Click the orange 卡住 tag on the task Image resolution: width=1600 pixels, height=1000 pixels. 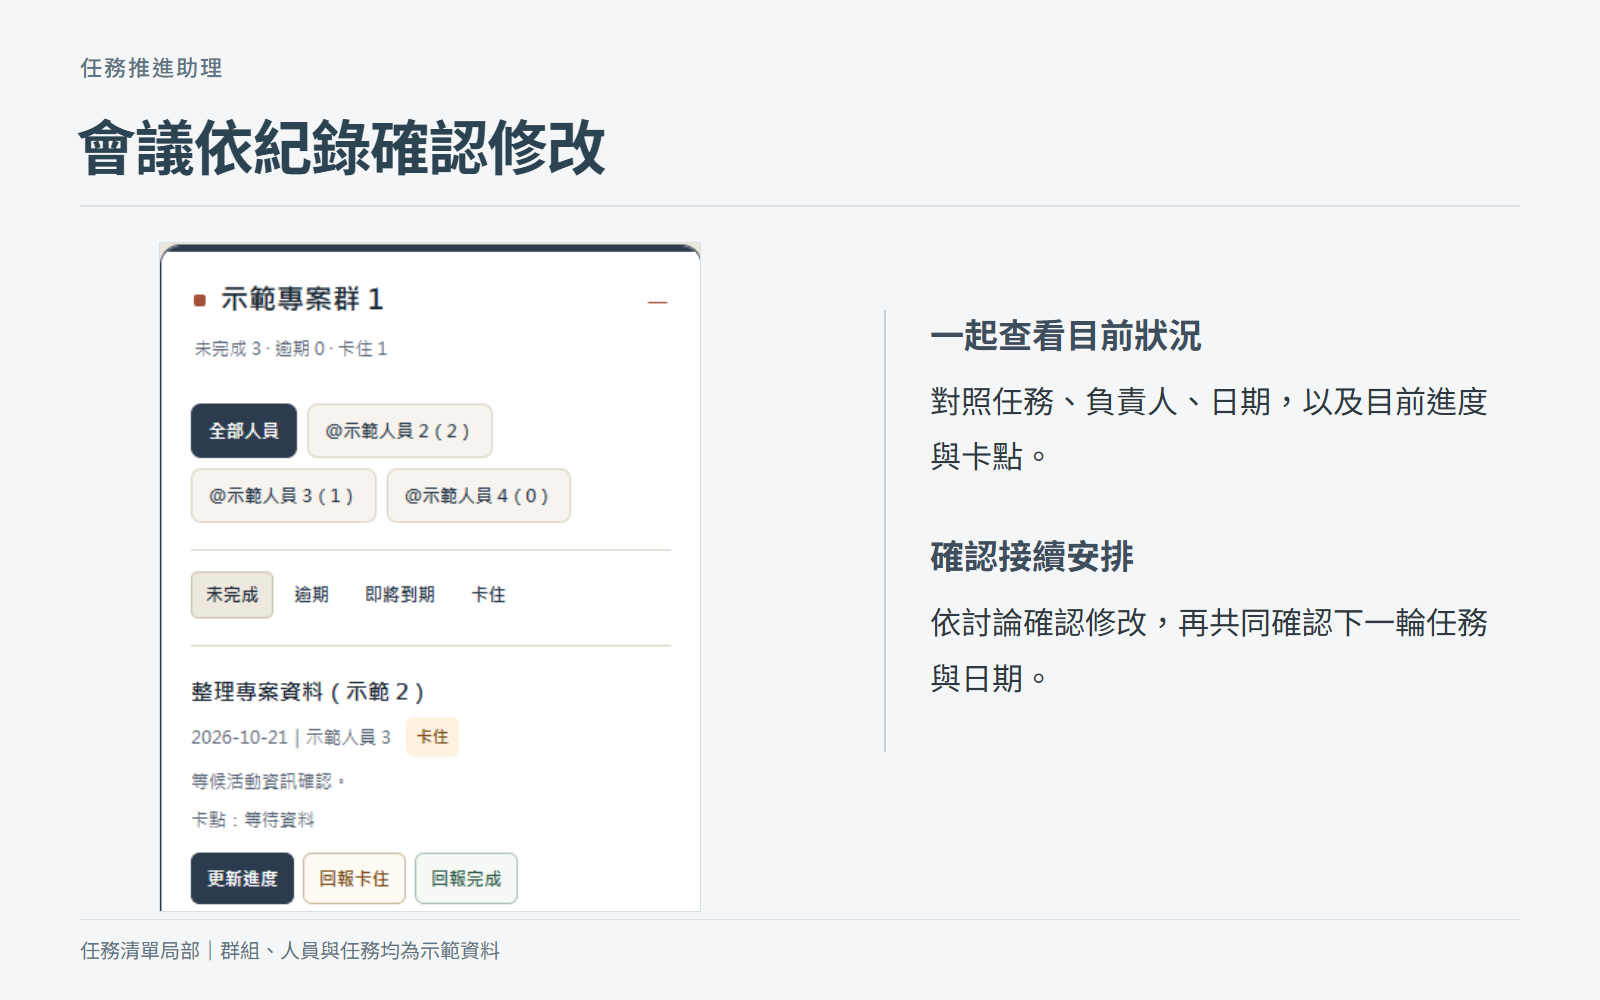click(432, 737)
